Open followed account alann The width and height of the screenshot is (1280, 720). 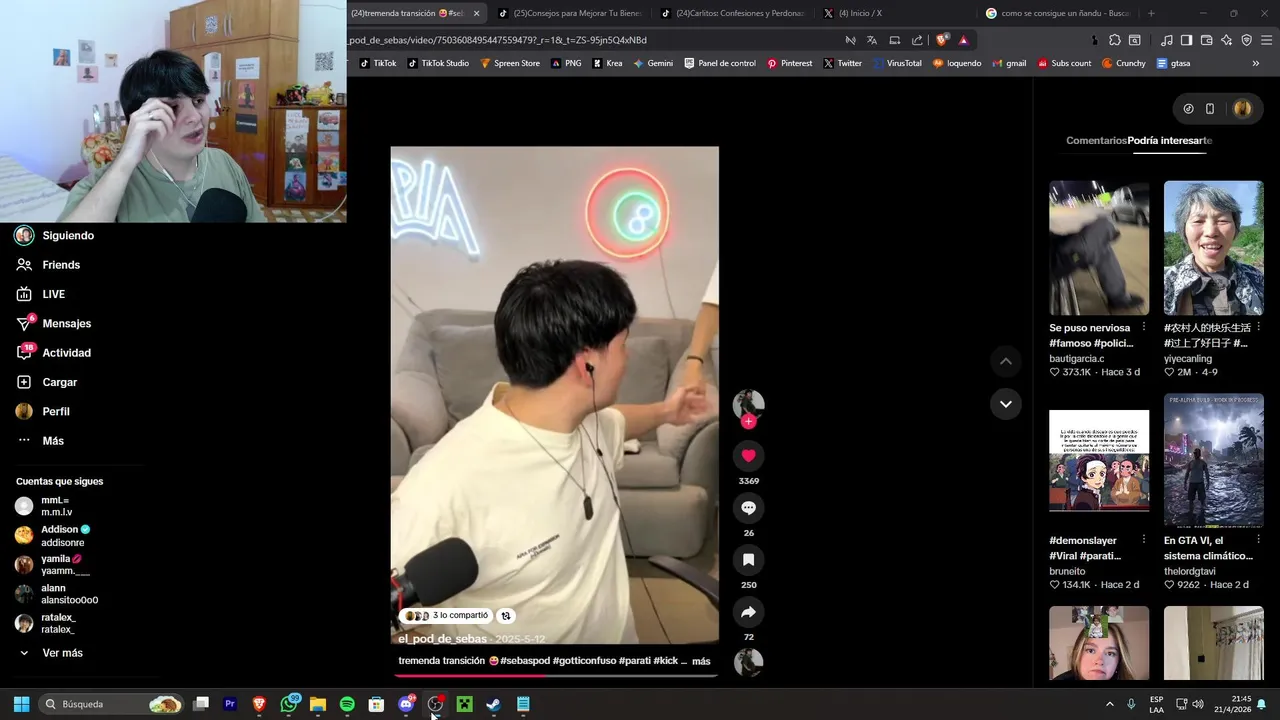58,594
